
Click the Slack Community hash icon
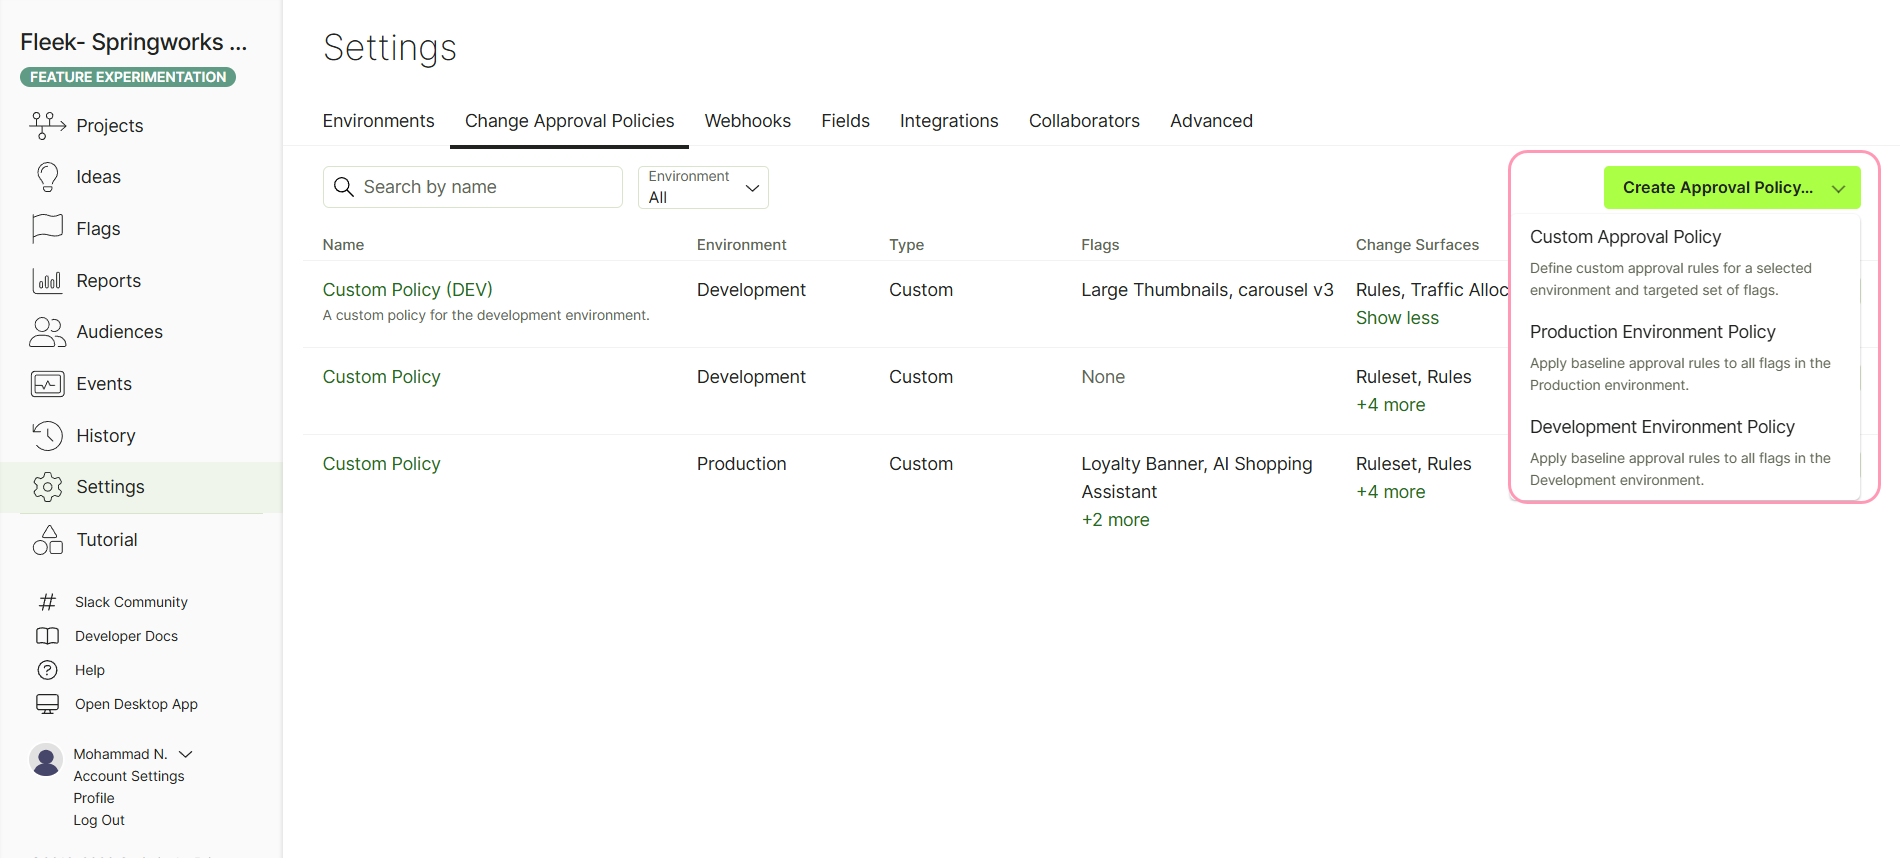[47, 602]
